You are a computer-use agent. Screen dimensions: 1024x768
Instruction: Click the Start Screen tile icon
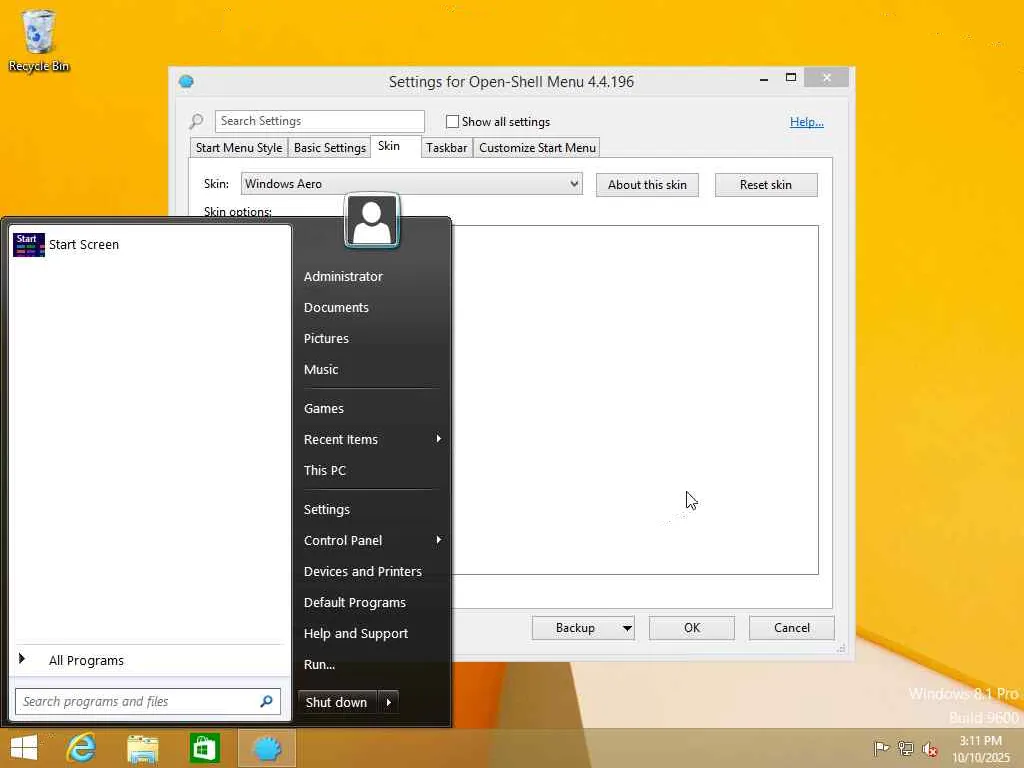[x=29, y=245]
